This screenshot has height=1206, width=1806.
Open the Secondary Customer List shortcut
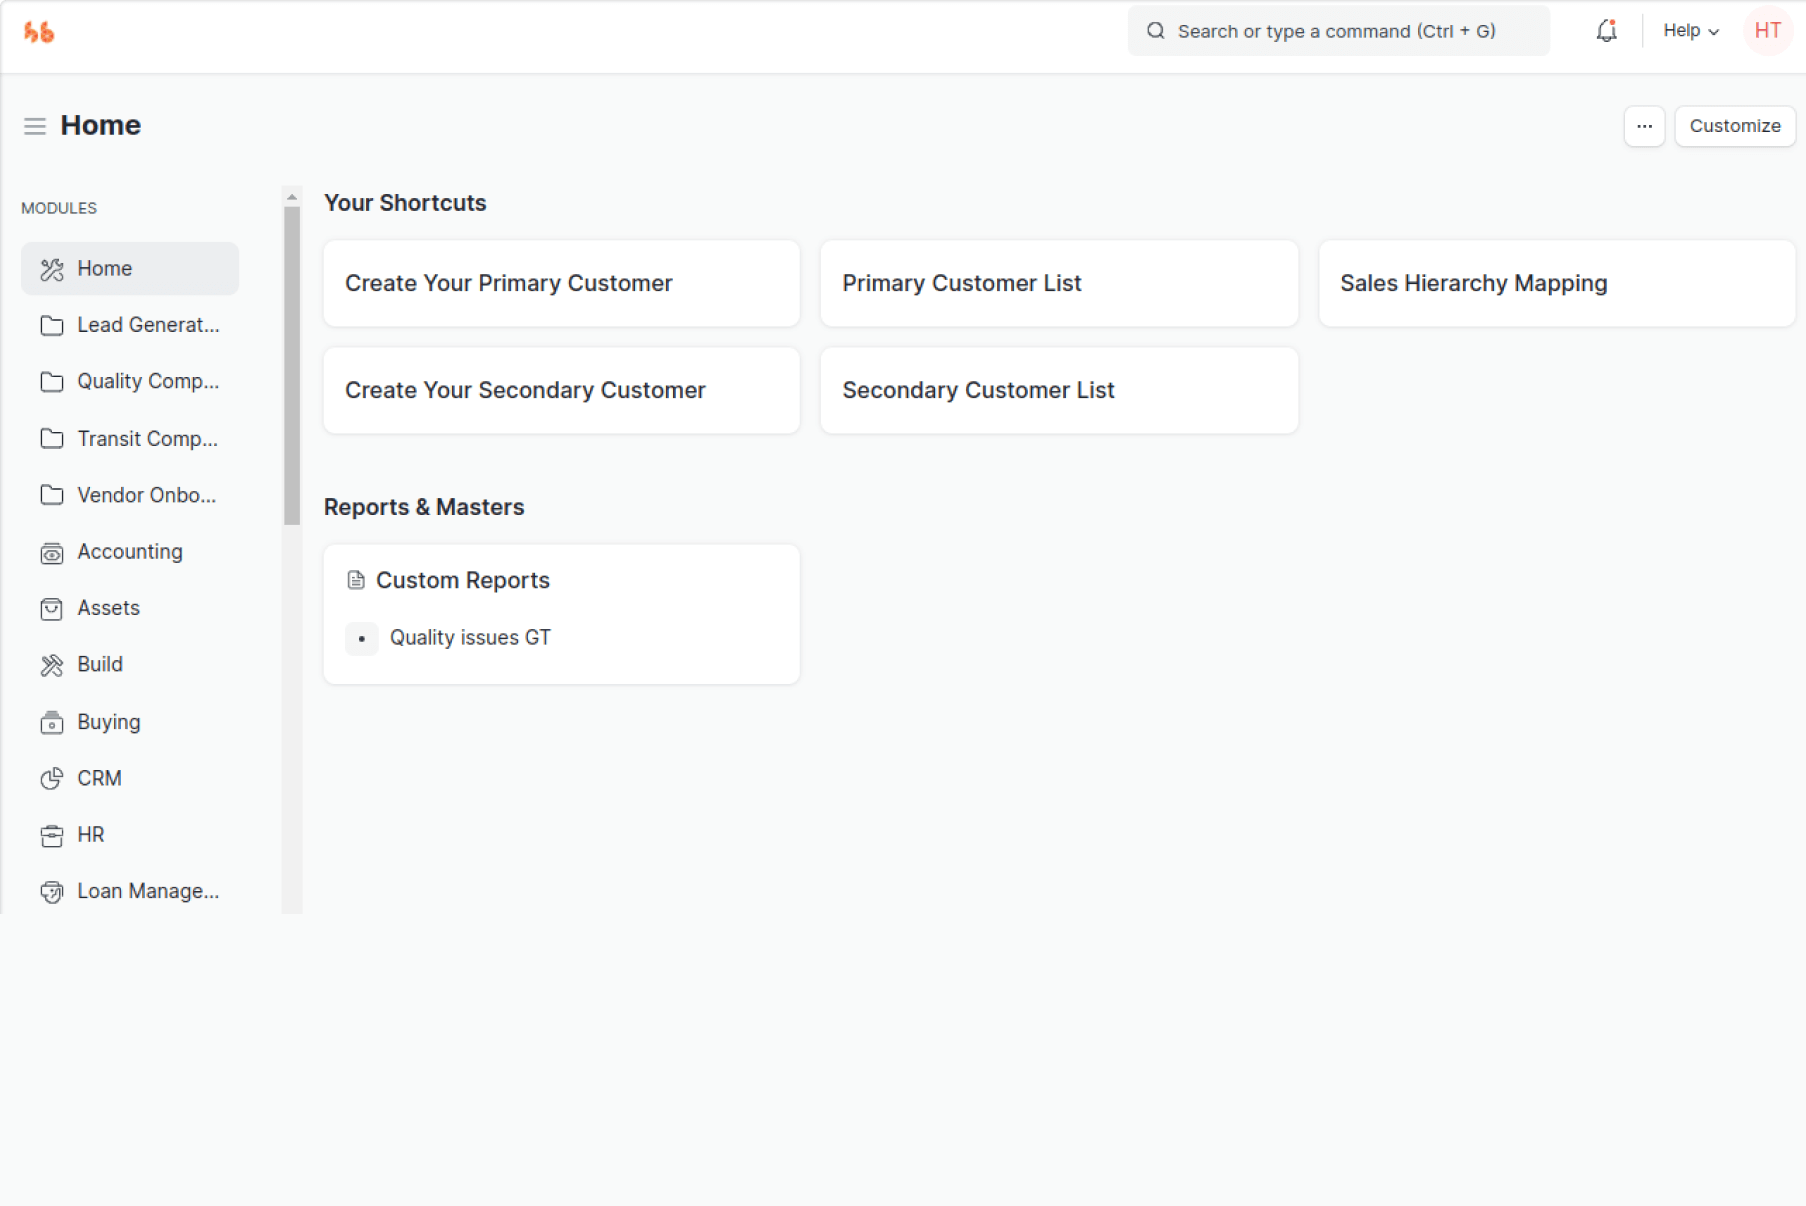pyautogui.click(x=1058, y=390)
